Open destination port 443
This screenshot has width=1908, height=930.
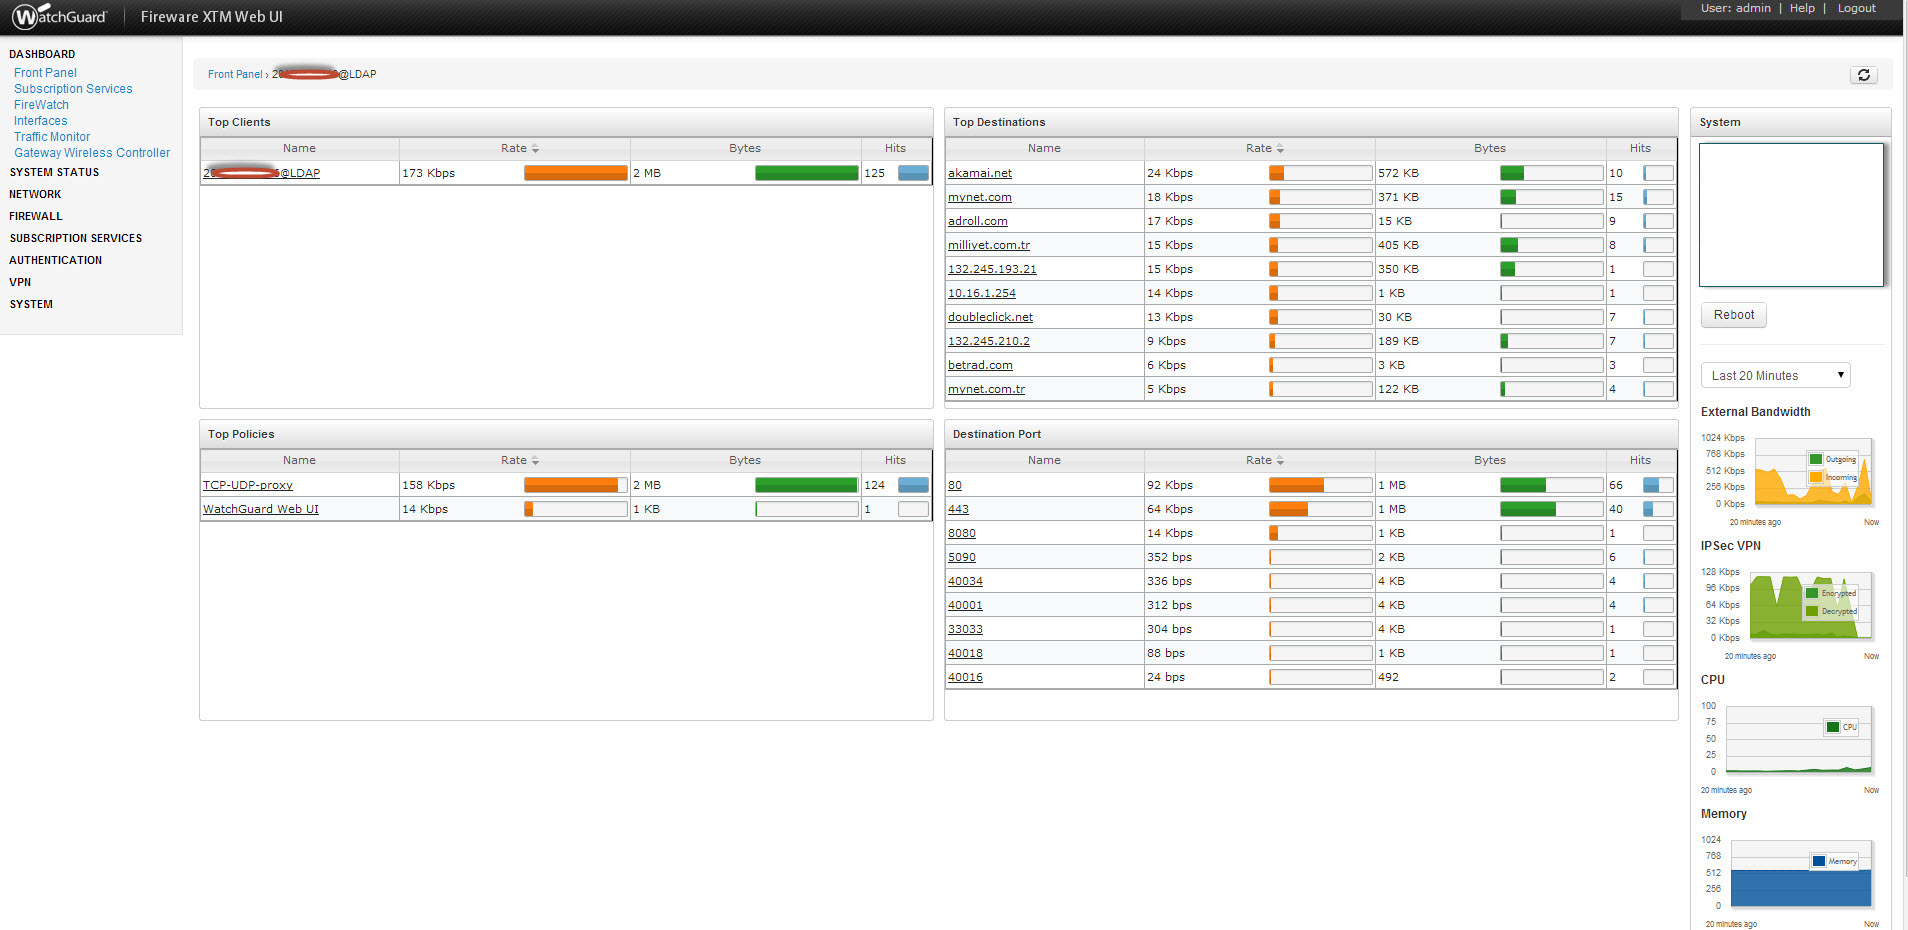pyautogui.click(x=958, y=509)
